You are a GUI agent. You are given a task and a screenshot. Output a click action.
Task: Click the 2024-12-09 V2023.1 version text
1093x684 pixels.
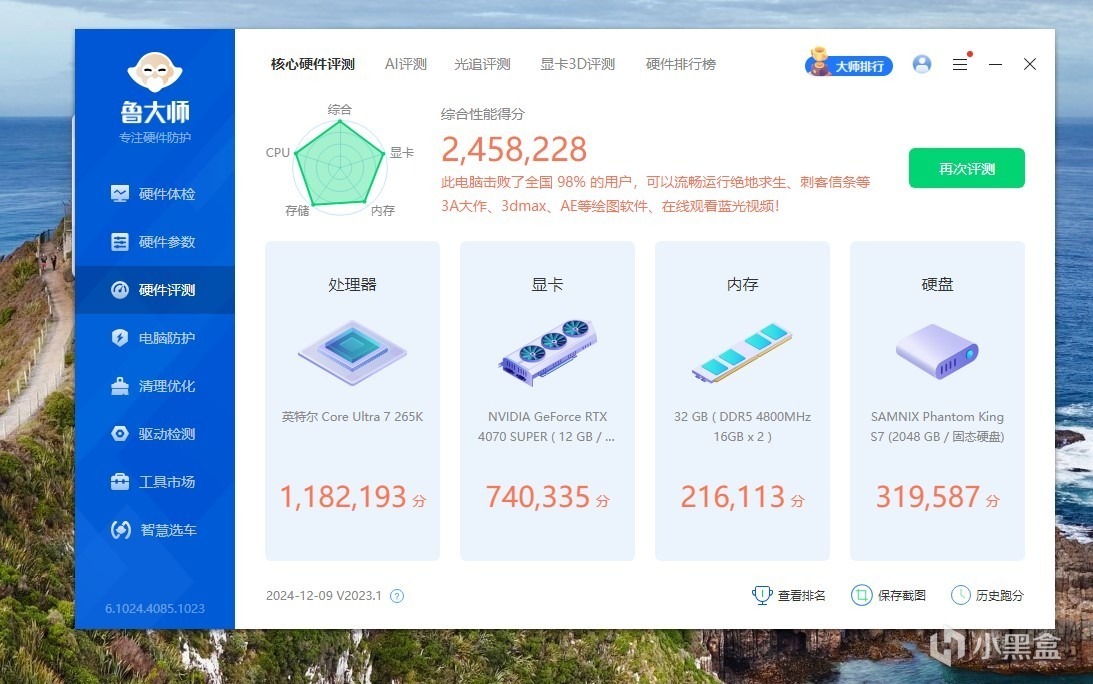pos(324,596)
